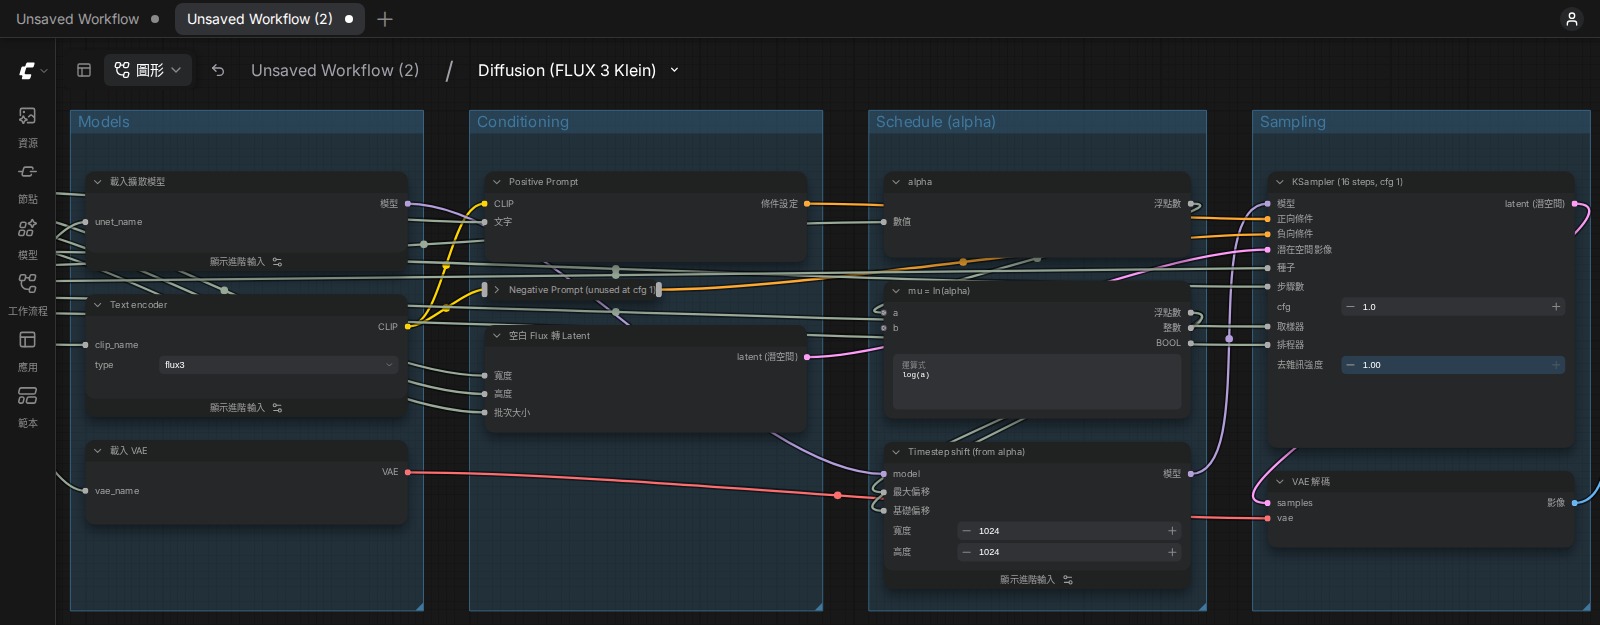Expand the Negative Prompt collapsed node
Image resolution: width=1600 pixels, height=625 pixels.
click(x=497, y=290)
